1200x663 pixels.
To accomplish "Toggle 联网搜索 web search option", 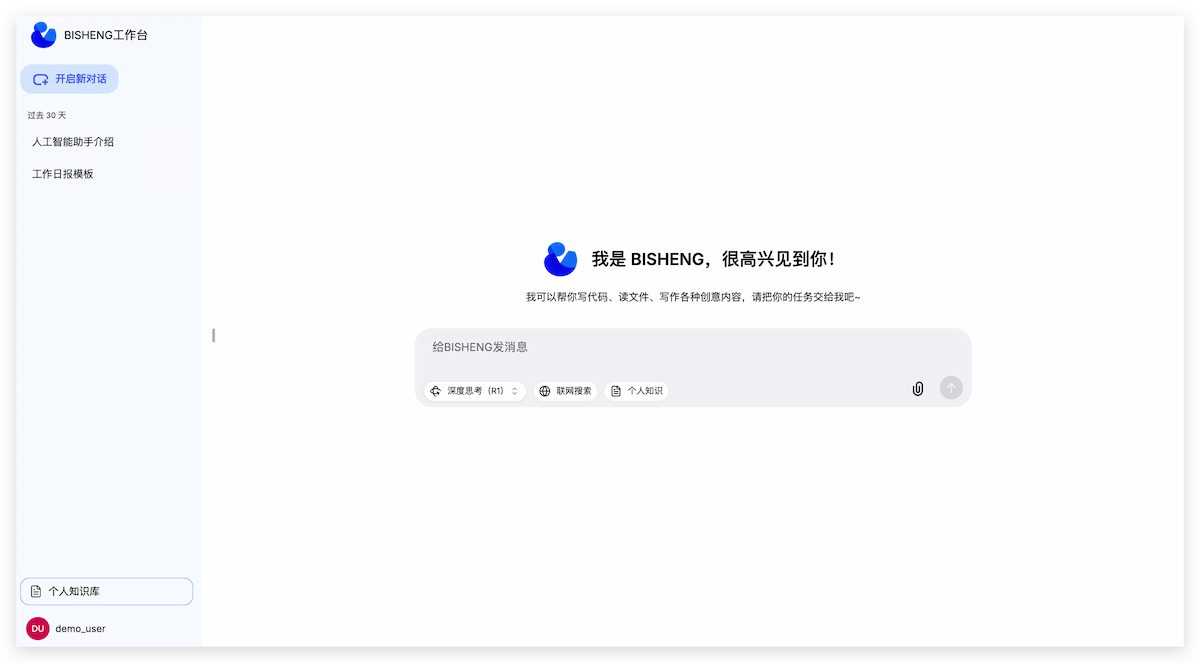I will [565, 391].
